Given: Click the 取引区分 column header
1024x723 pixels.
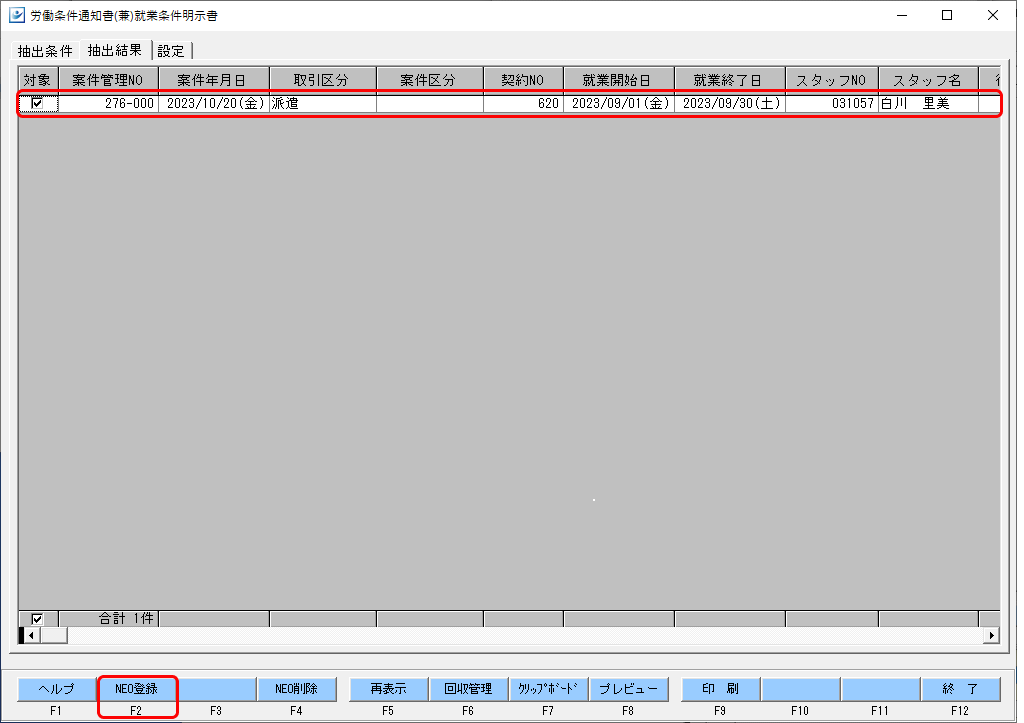Looking at the screenshot, I should (x=323, y=80).
